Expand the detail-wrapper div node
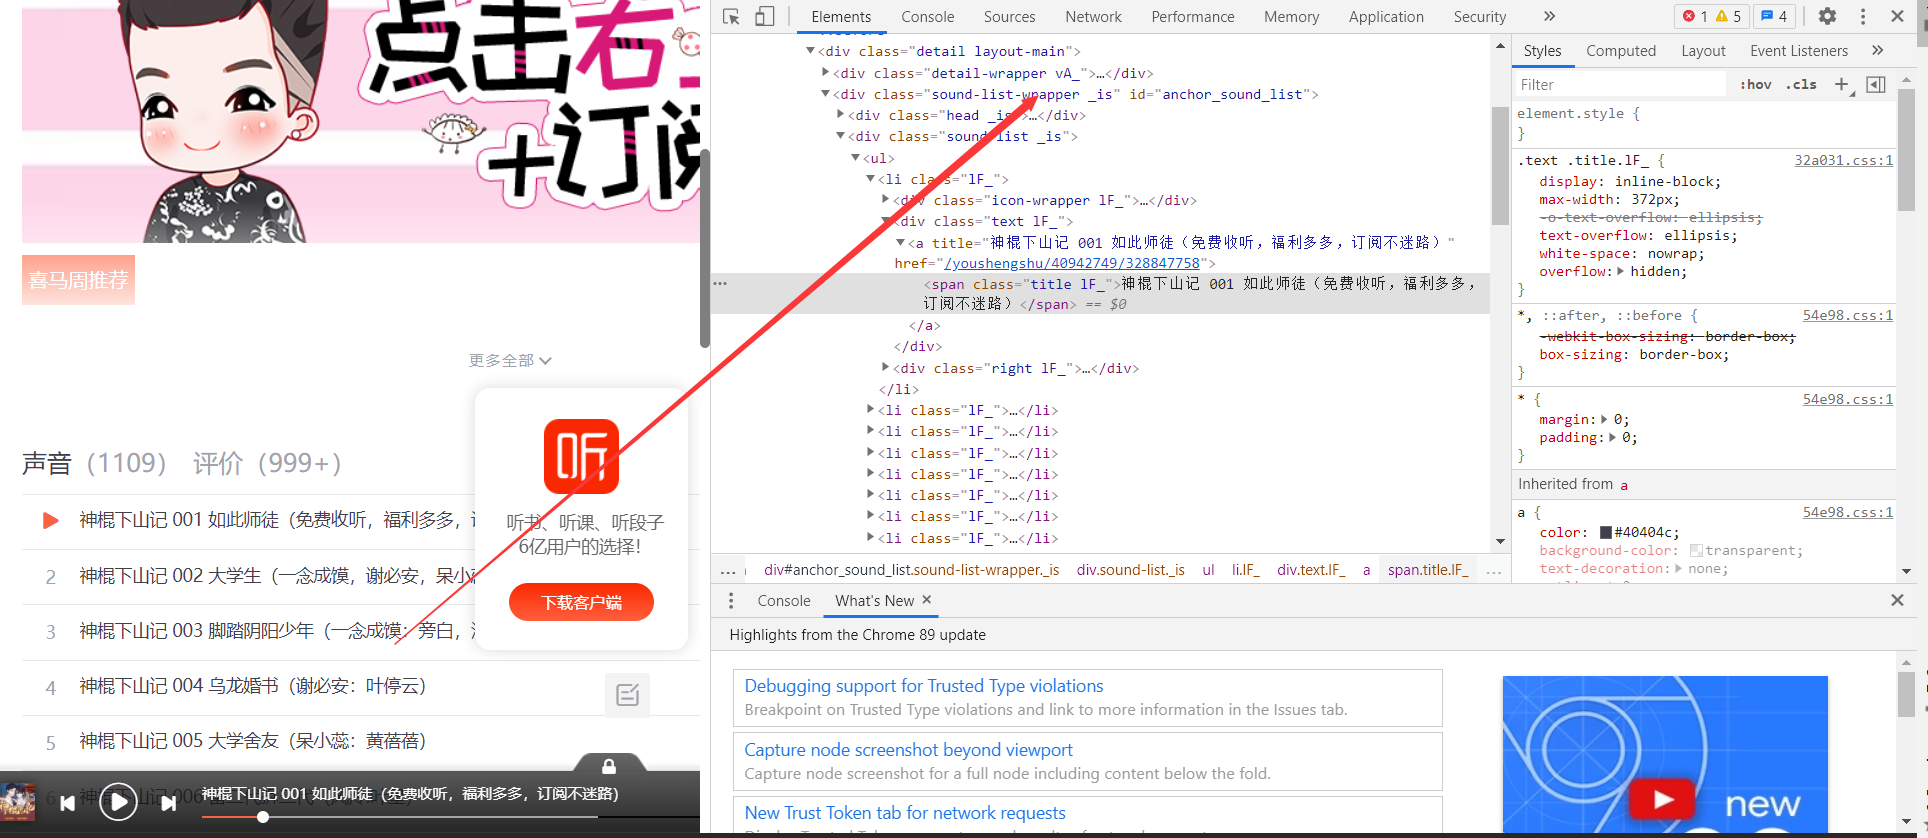The image size is (1928, 838). pos(825,72)
